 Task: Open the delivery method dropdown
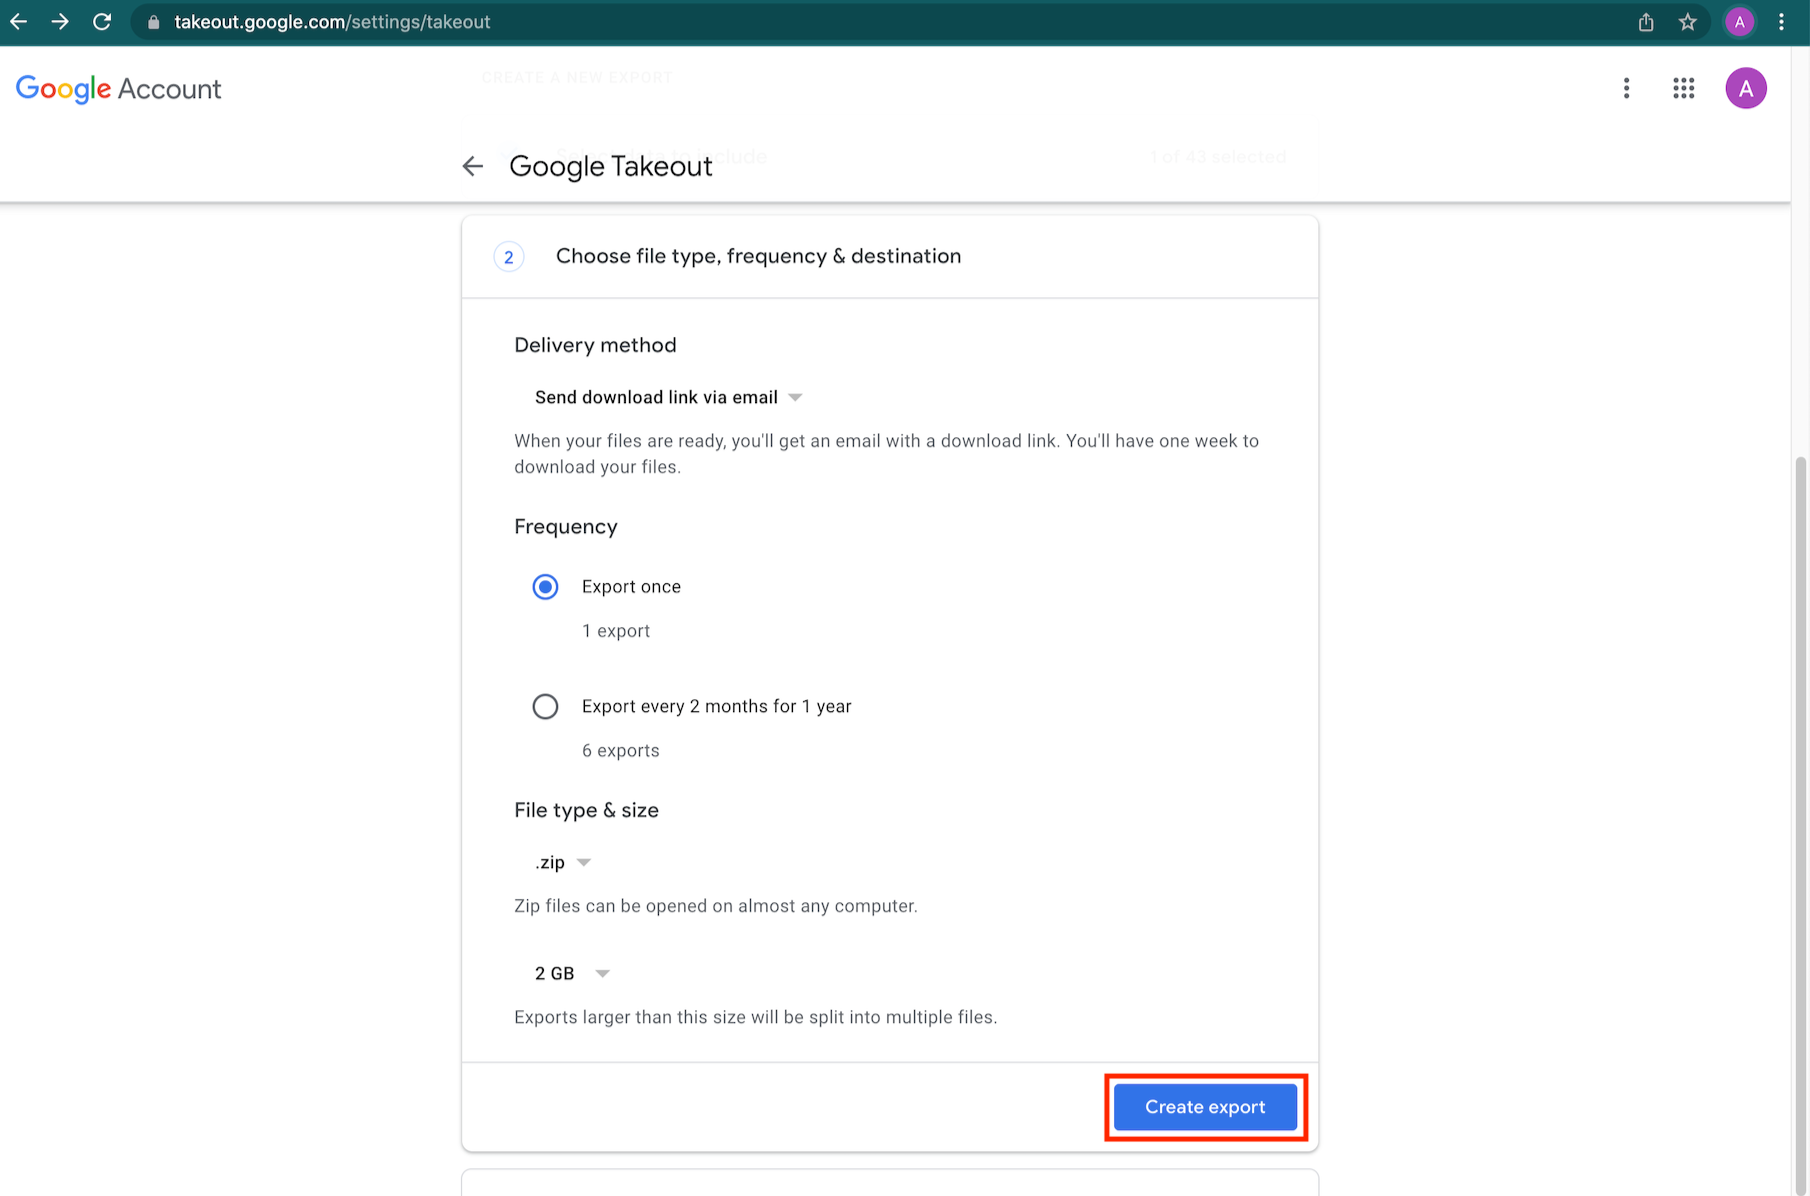(668, 398)
